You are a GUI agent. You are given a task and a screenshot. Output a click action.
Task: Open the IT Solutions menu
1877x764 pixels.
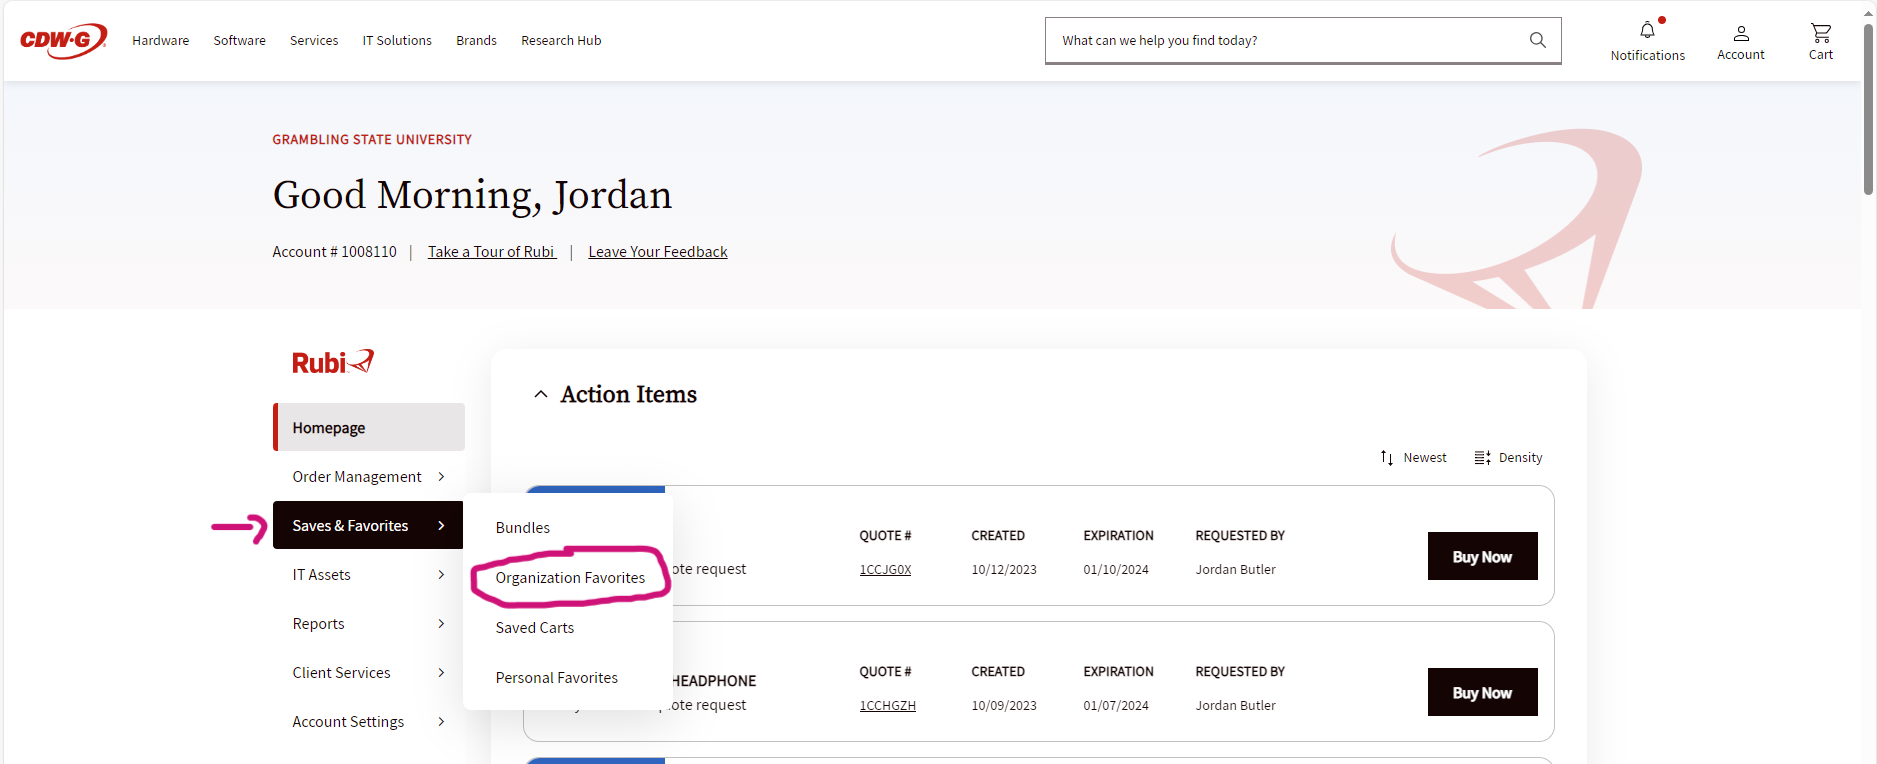[397, 40]
